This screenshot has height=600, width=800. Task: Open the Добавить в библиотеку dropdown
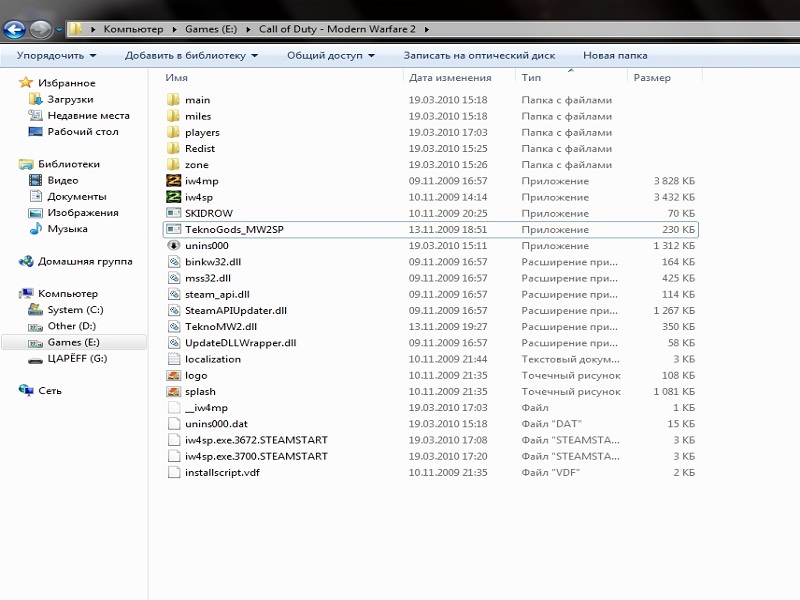click(191, 55)
